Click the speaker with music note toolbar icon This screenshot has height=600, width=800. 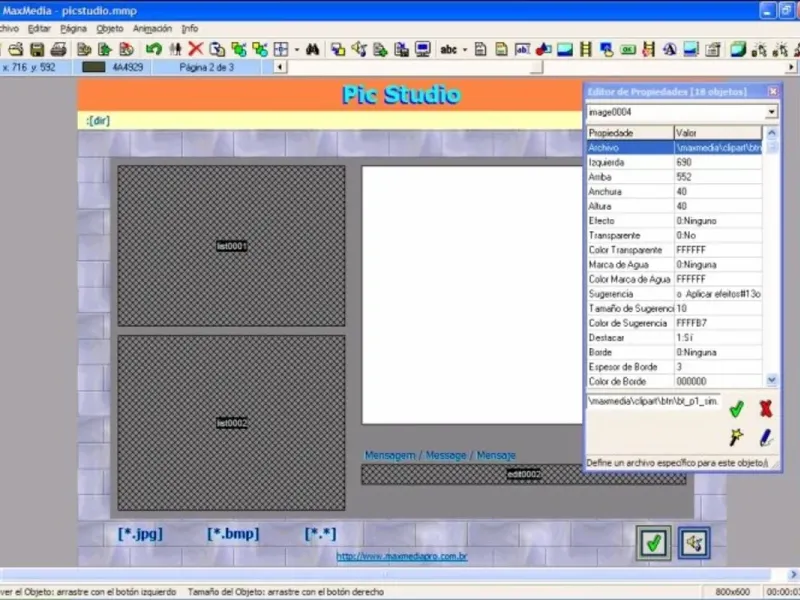tap(359, 49)
